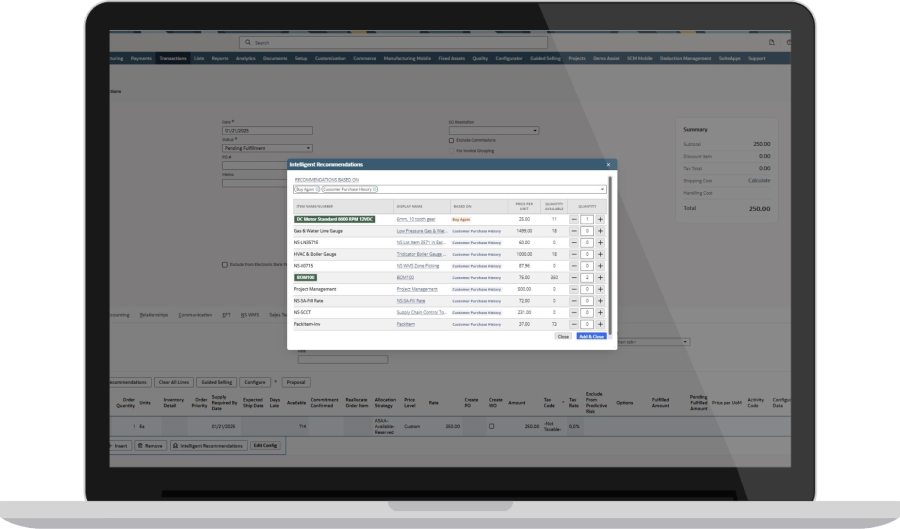This screenshot has height=529, width=900.
Task: Open Low Pressure Gas & Wat... link
Action: pos(422,231)
